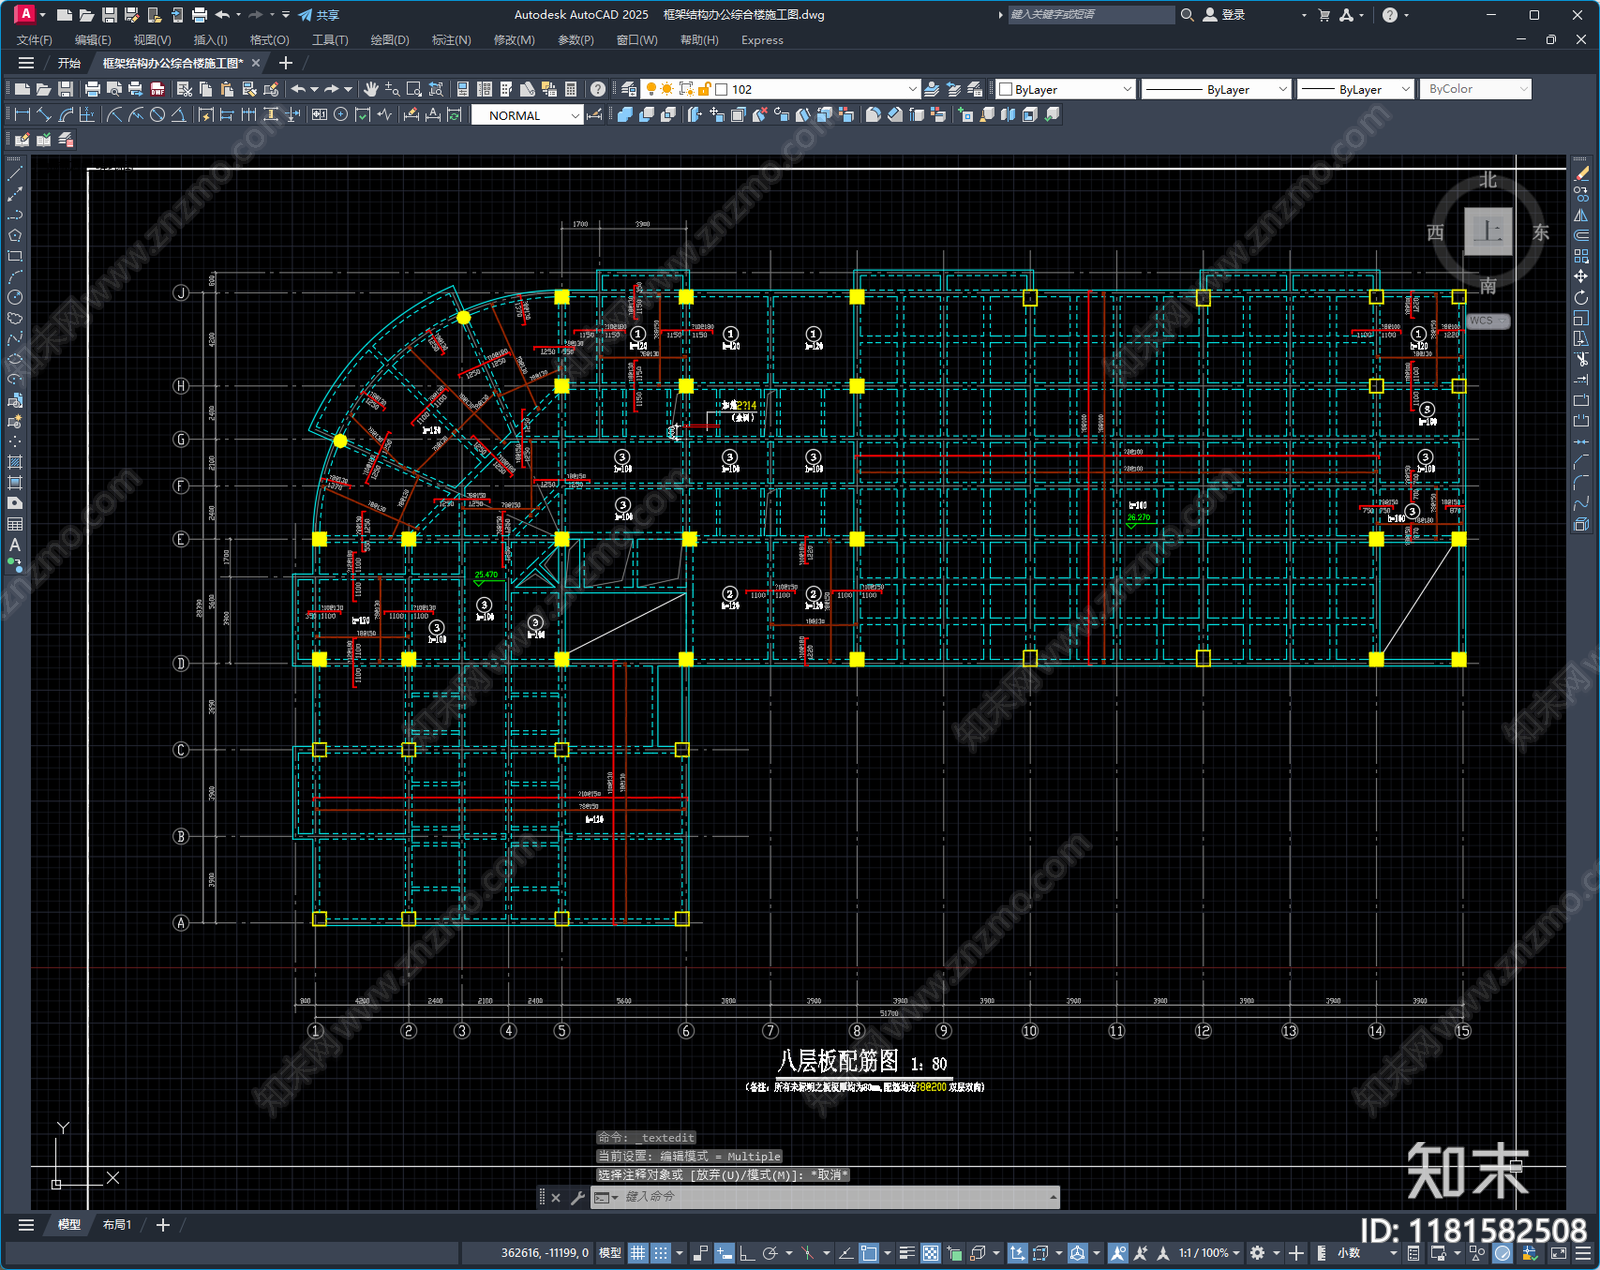This screenshot has height=1270, width=1600.
Task: Select the Circle tool in draw toolbar
Action: pos(15,297)
